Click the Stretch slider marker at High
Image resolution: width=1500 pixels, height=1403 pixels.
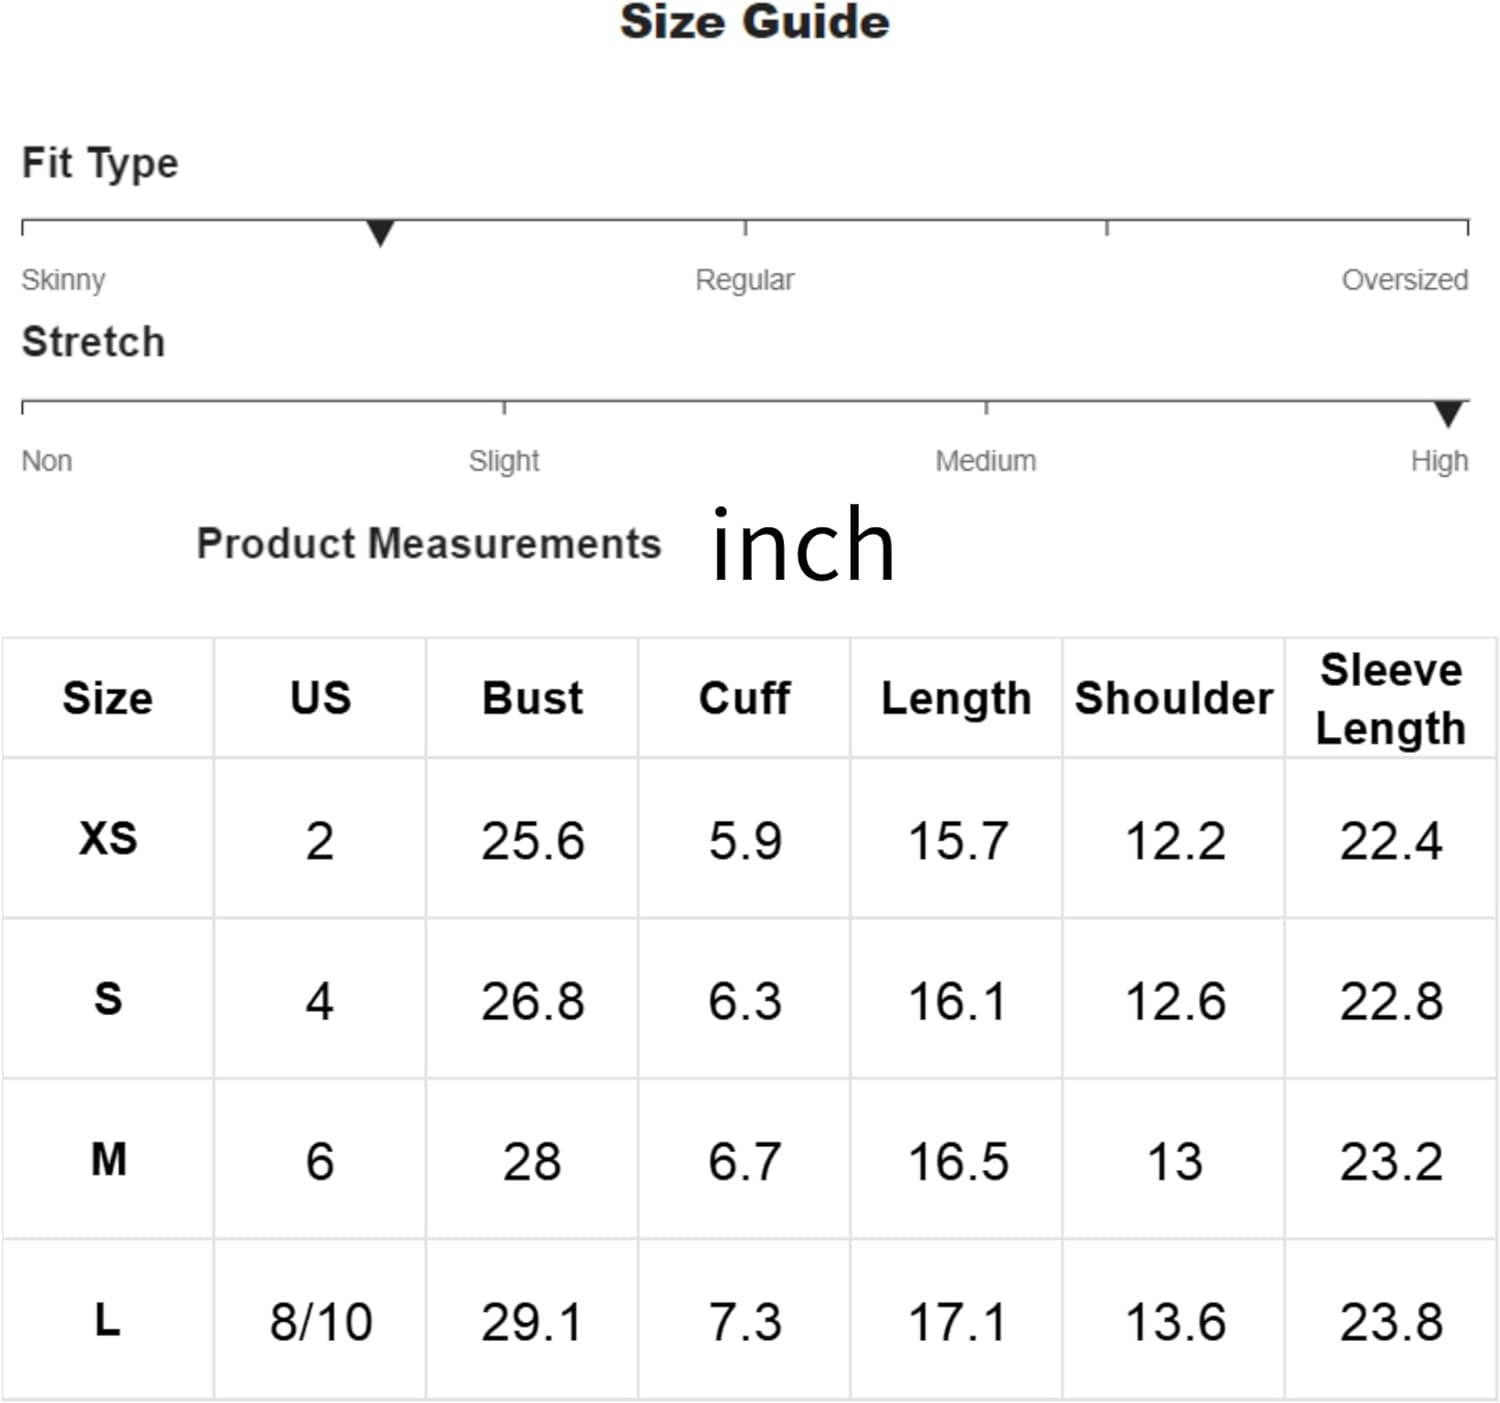point(1448,414)
